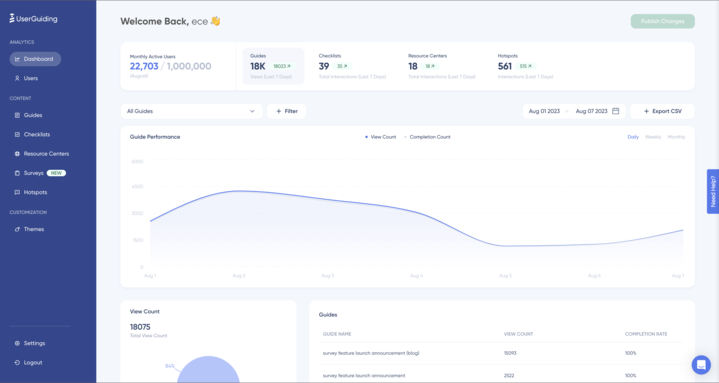Toggle the View Count legend series
Screen dimensions: 719x383
(381, 137)
